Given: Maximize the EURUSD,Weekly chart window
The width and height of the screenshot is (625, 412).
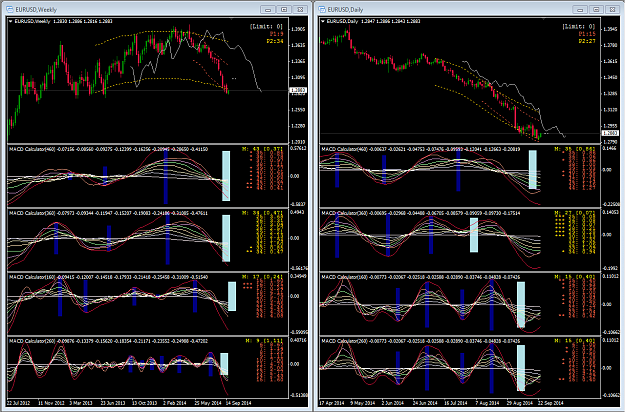Looking at the screenshot, I should (284, 9).
